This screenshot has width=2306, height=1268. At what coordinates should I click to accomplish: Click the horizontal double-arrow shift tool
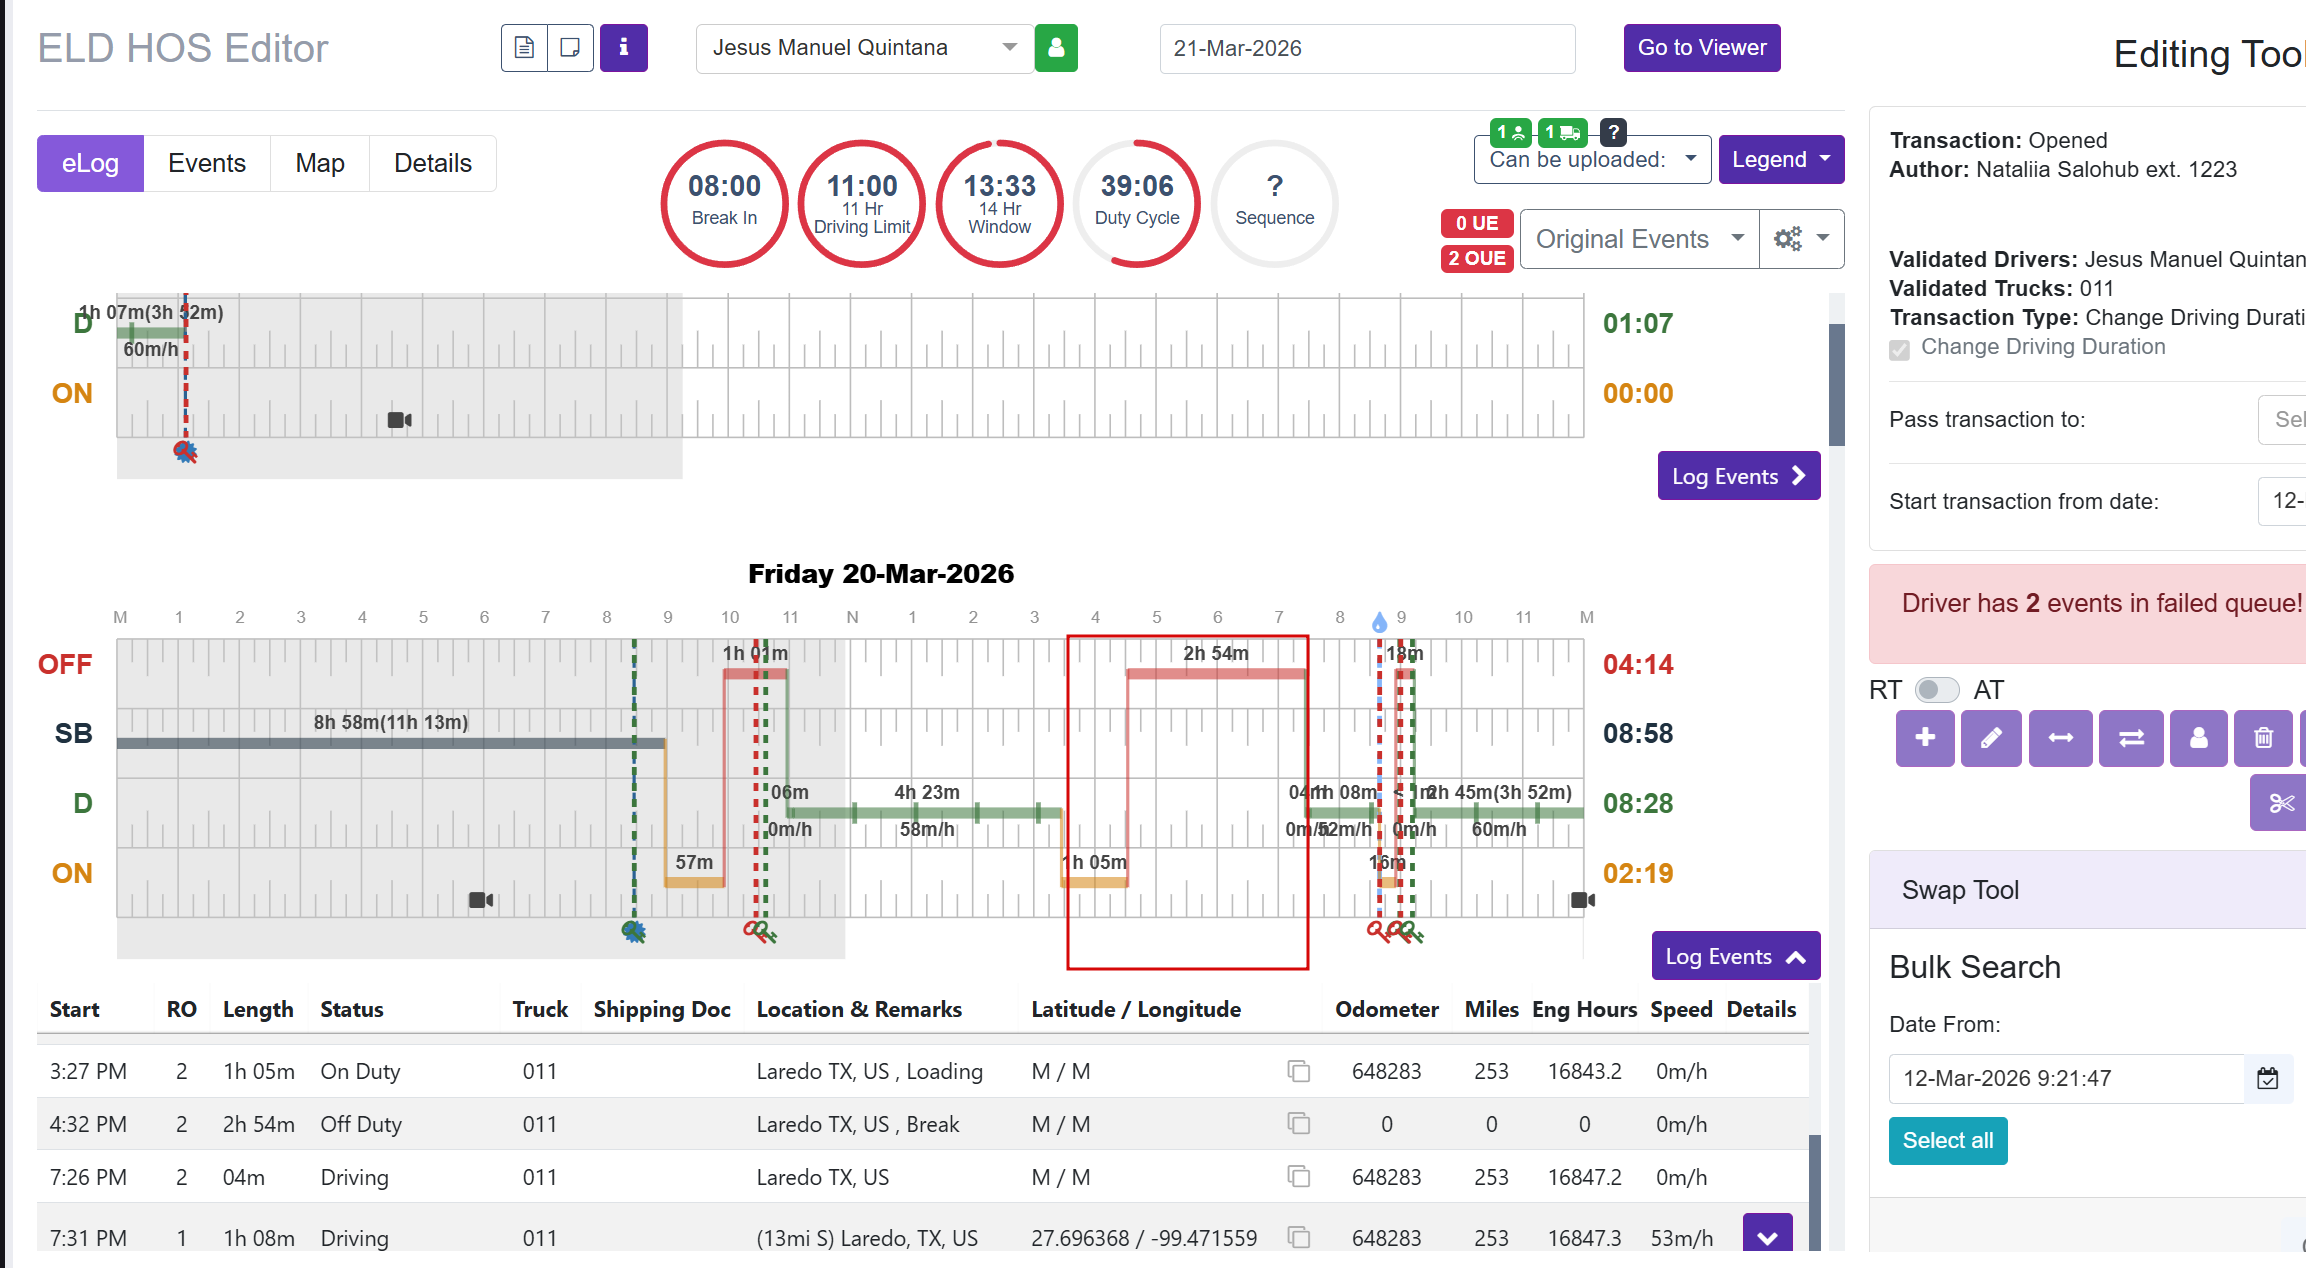2060,738
